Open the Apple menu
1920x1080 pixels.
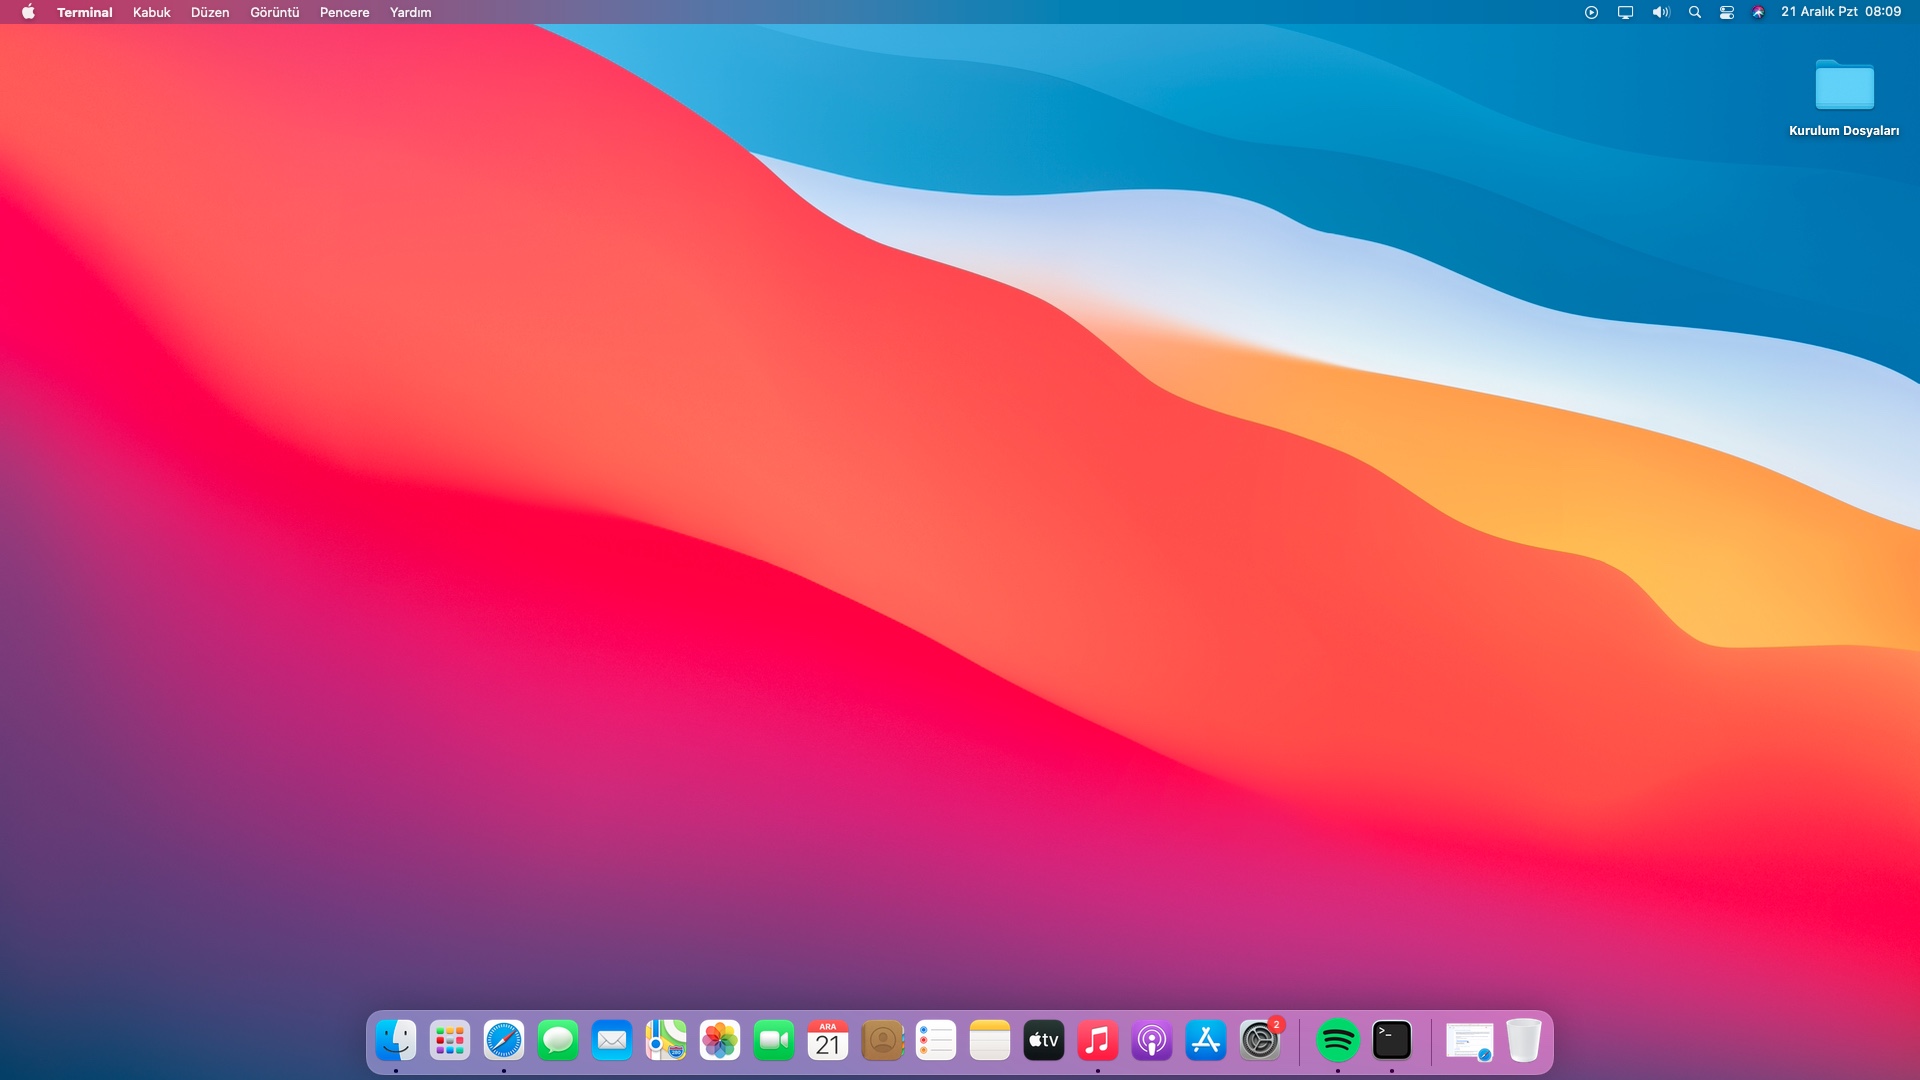click(x=28, y=12)
